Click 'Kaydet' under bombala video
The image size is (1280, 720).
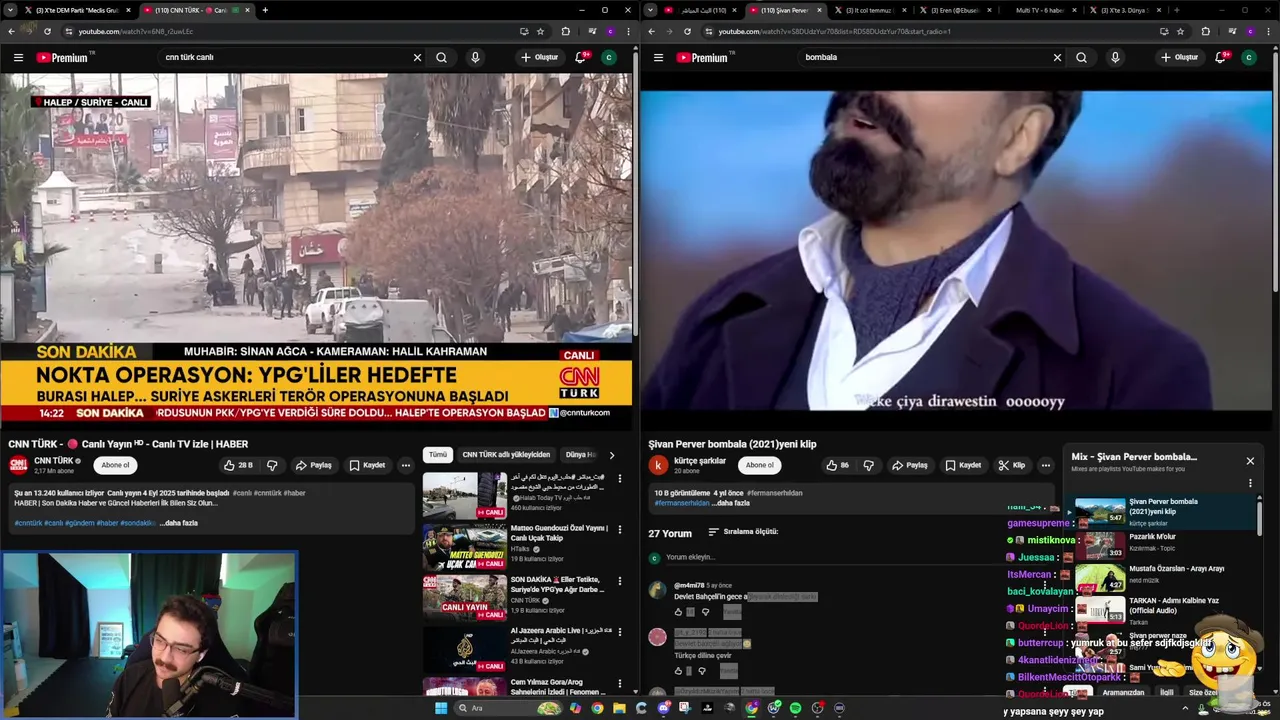click(962, 465)
